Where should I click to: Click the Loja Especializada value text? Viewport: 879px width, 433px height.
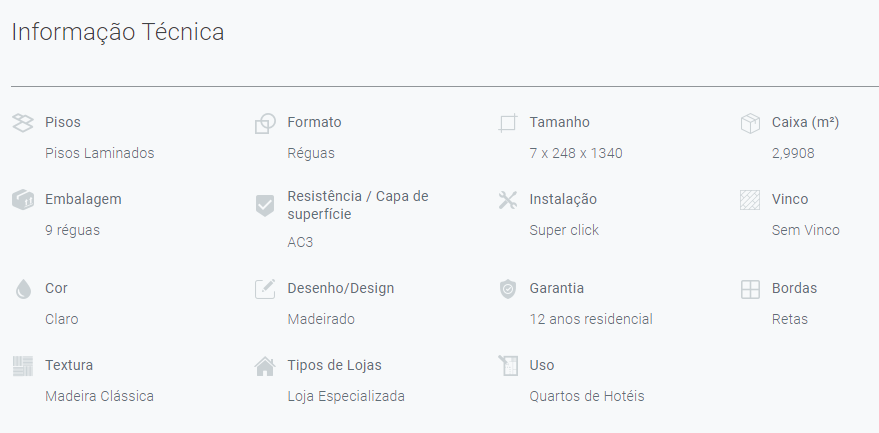point(346,396)
